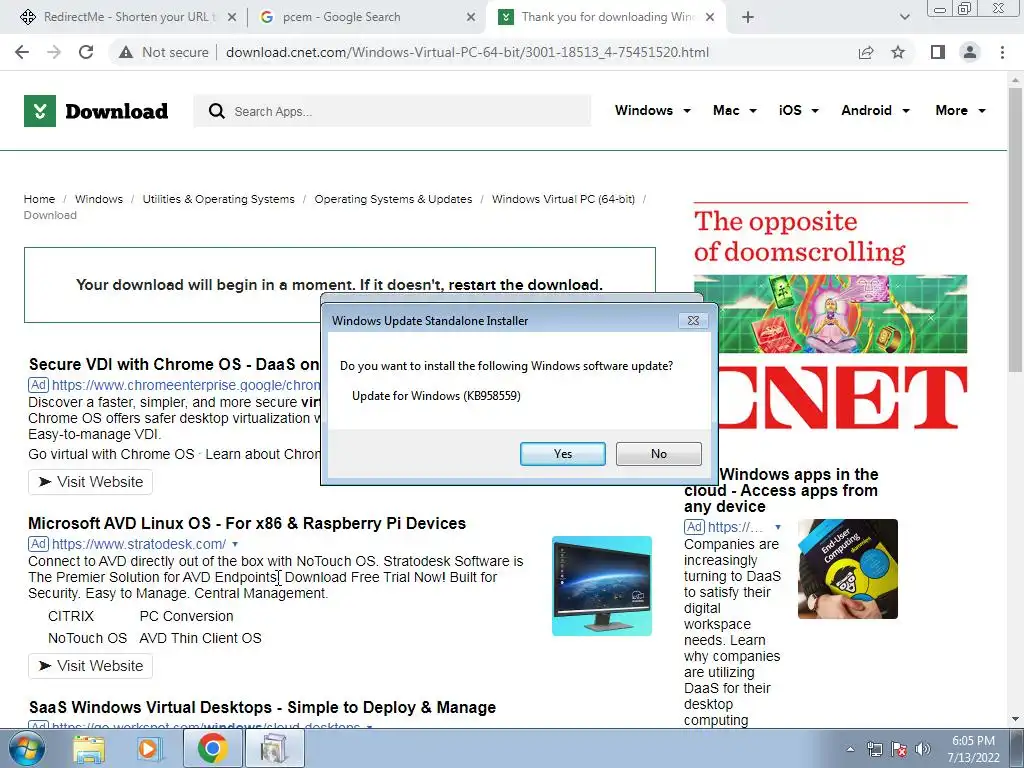Screen dimensions: 1024x768
Task: Open Utilities & Operating Systems breadcrumb
Action: tap(218, 199)
